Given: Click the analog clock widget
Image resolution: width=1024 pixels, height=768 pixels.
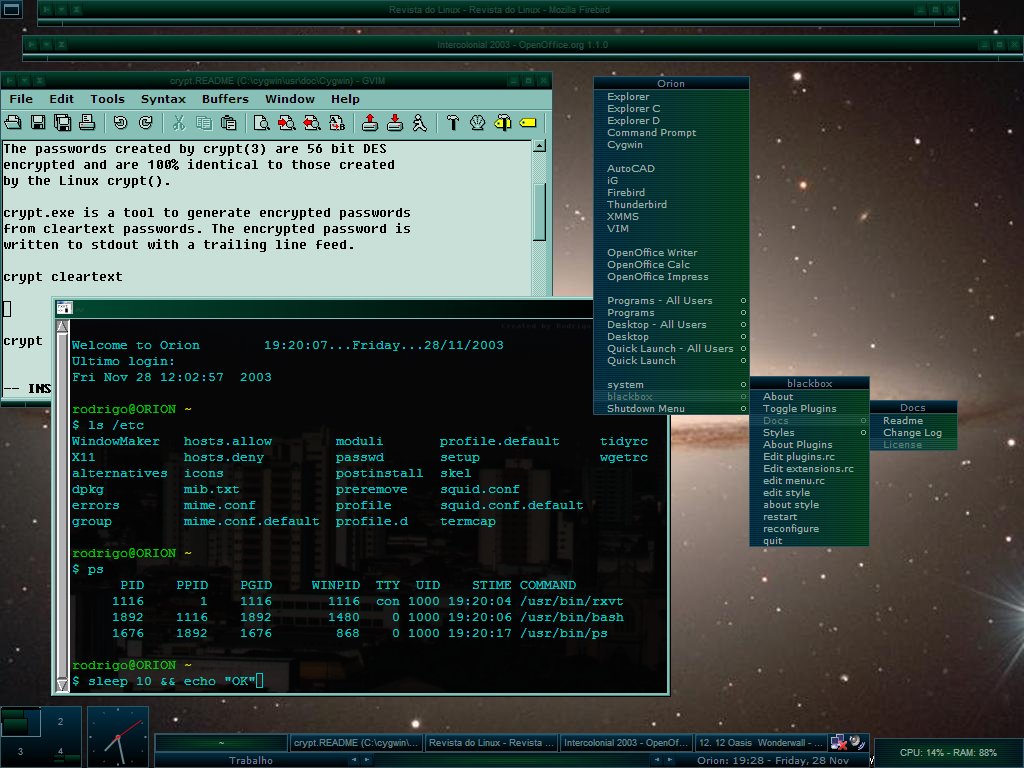Looking at the screenshot, I should 118,737.
